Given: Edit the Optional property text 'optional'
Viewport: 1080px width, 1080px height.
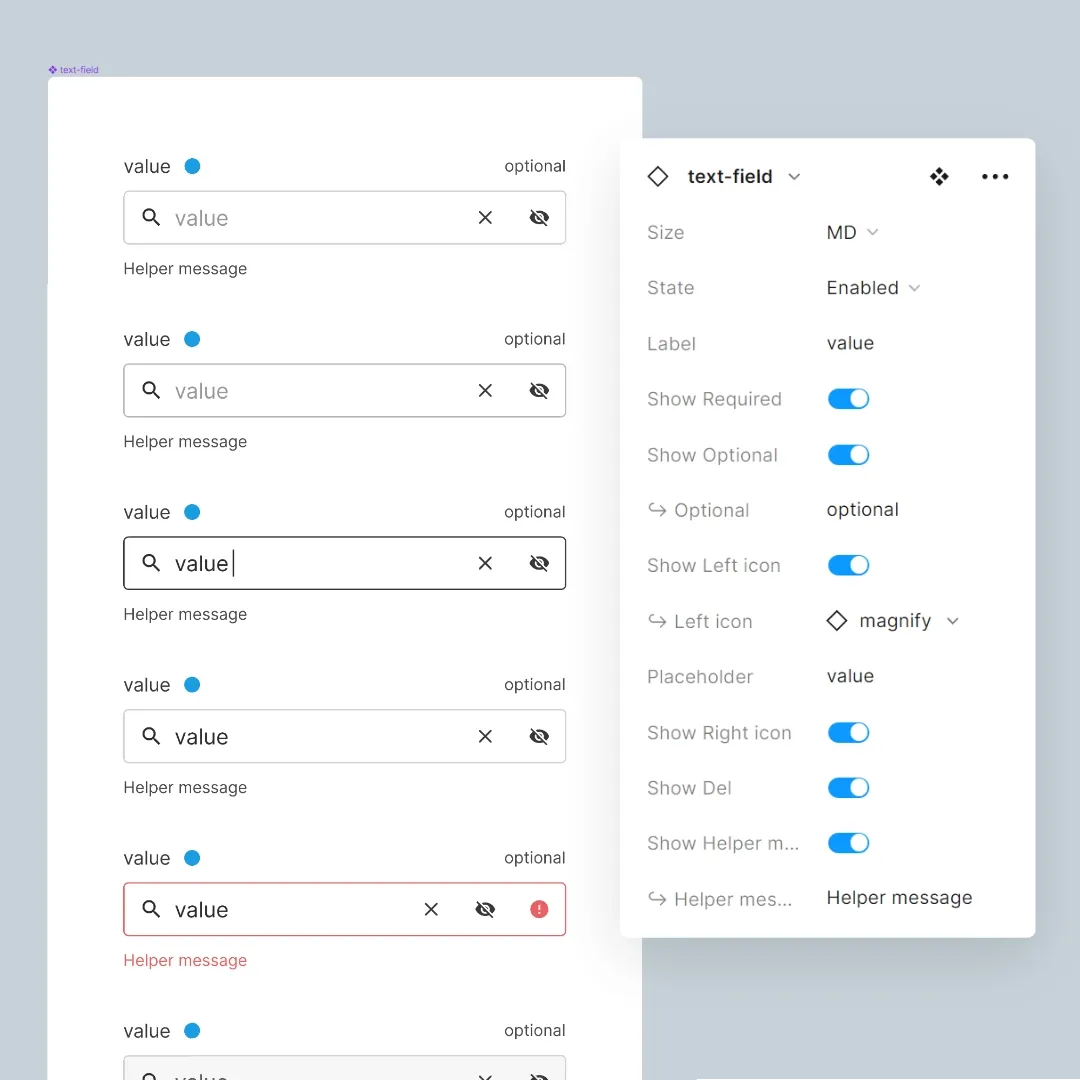Looking at the screenshot, I should click(862, 510).
